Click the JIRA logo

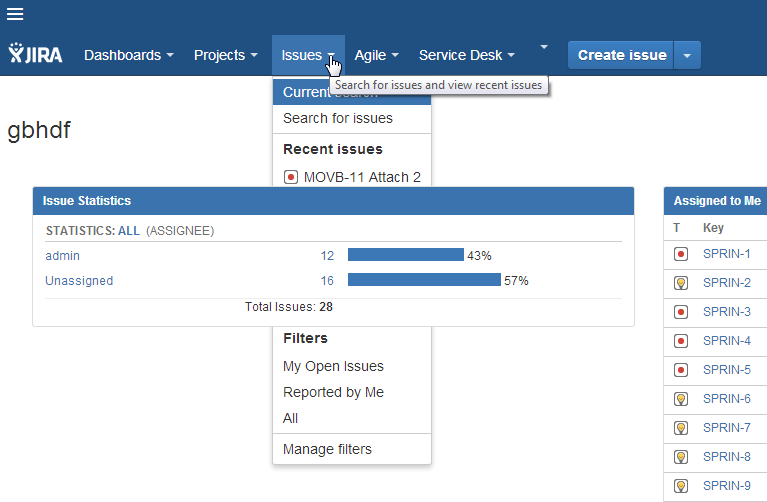pyautogui.click(x=35, y=54)
